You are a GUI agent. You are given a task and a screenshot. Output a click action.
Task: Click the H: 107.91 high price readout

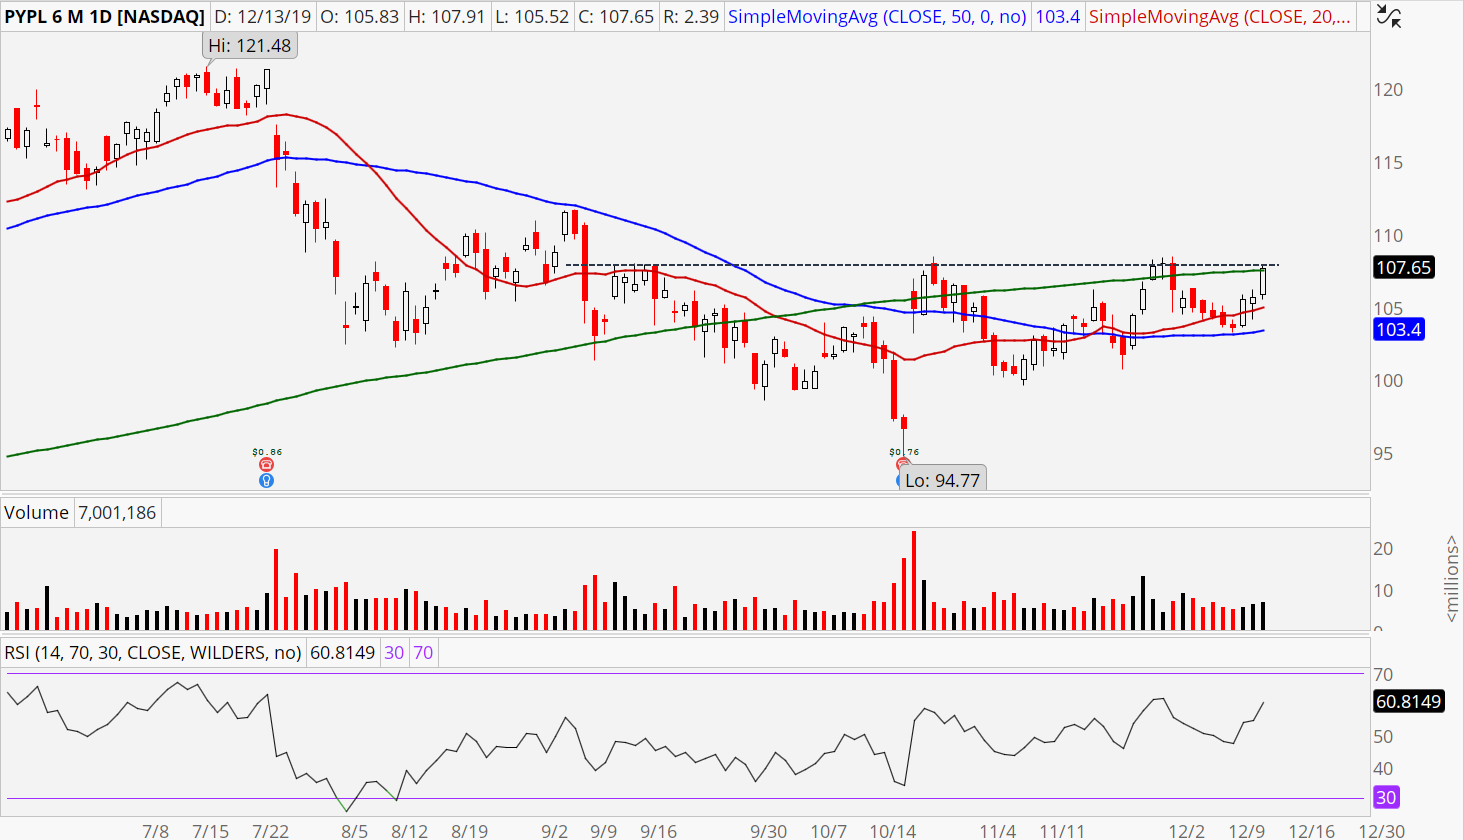point(447,17)
